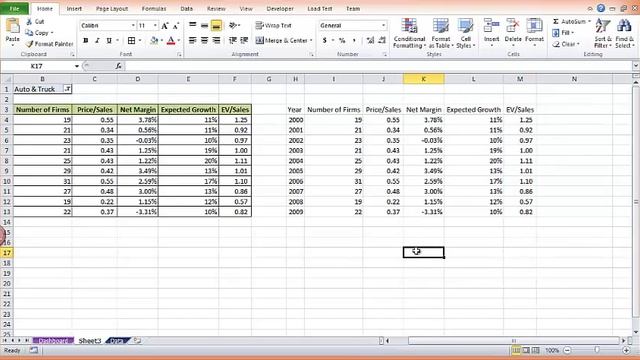Switch to the Formulas tab
Screen dimensions: 640x360
pyautogui.click(x=154, y=9)
